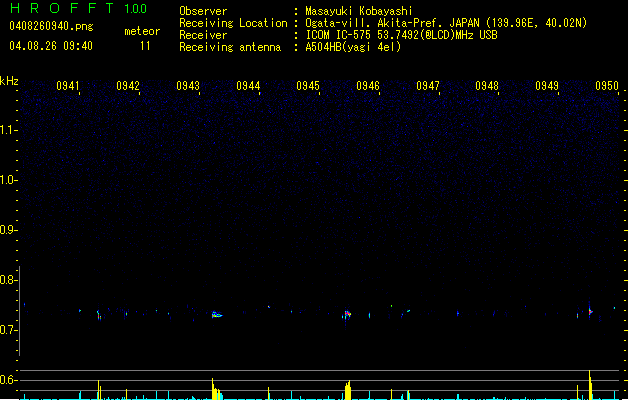Click the 0.9 kHz axis label
629x400 pixels.
coord(8,230)
